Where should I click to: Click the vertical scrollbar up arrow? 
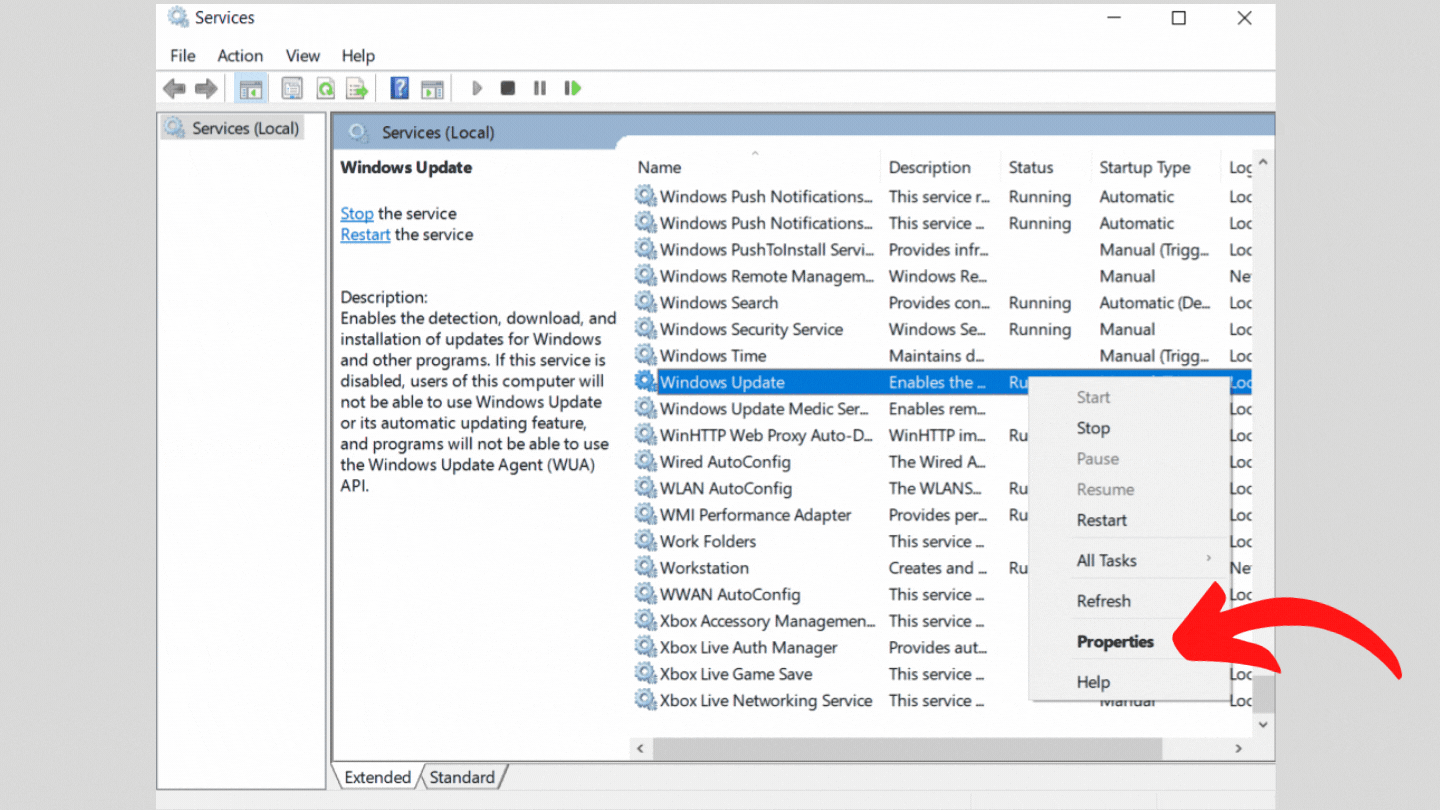[1263, 163]
